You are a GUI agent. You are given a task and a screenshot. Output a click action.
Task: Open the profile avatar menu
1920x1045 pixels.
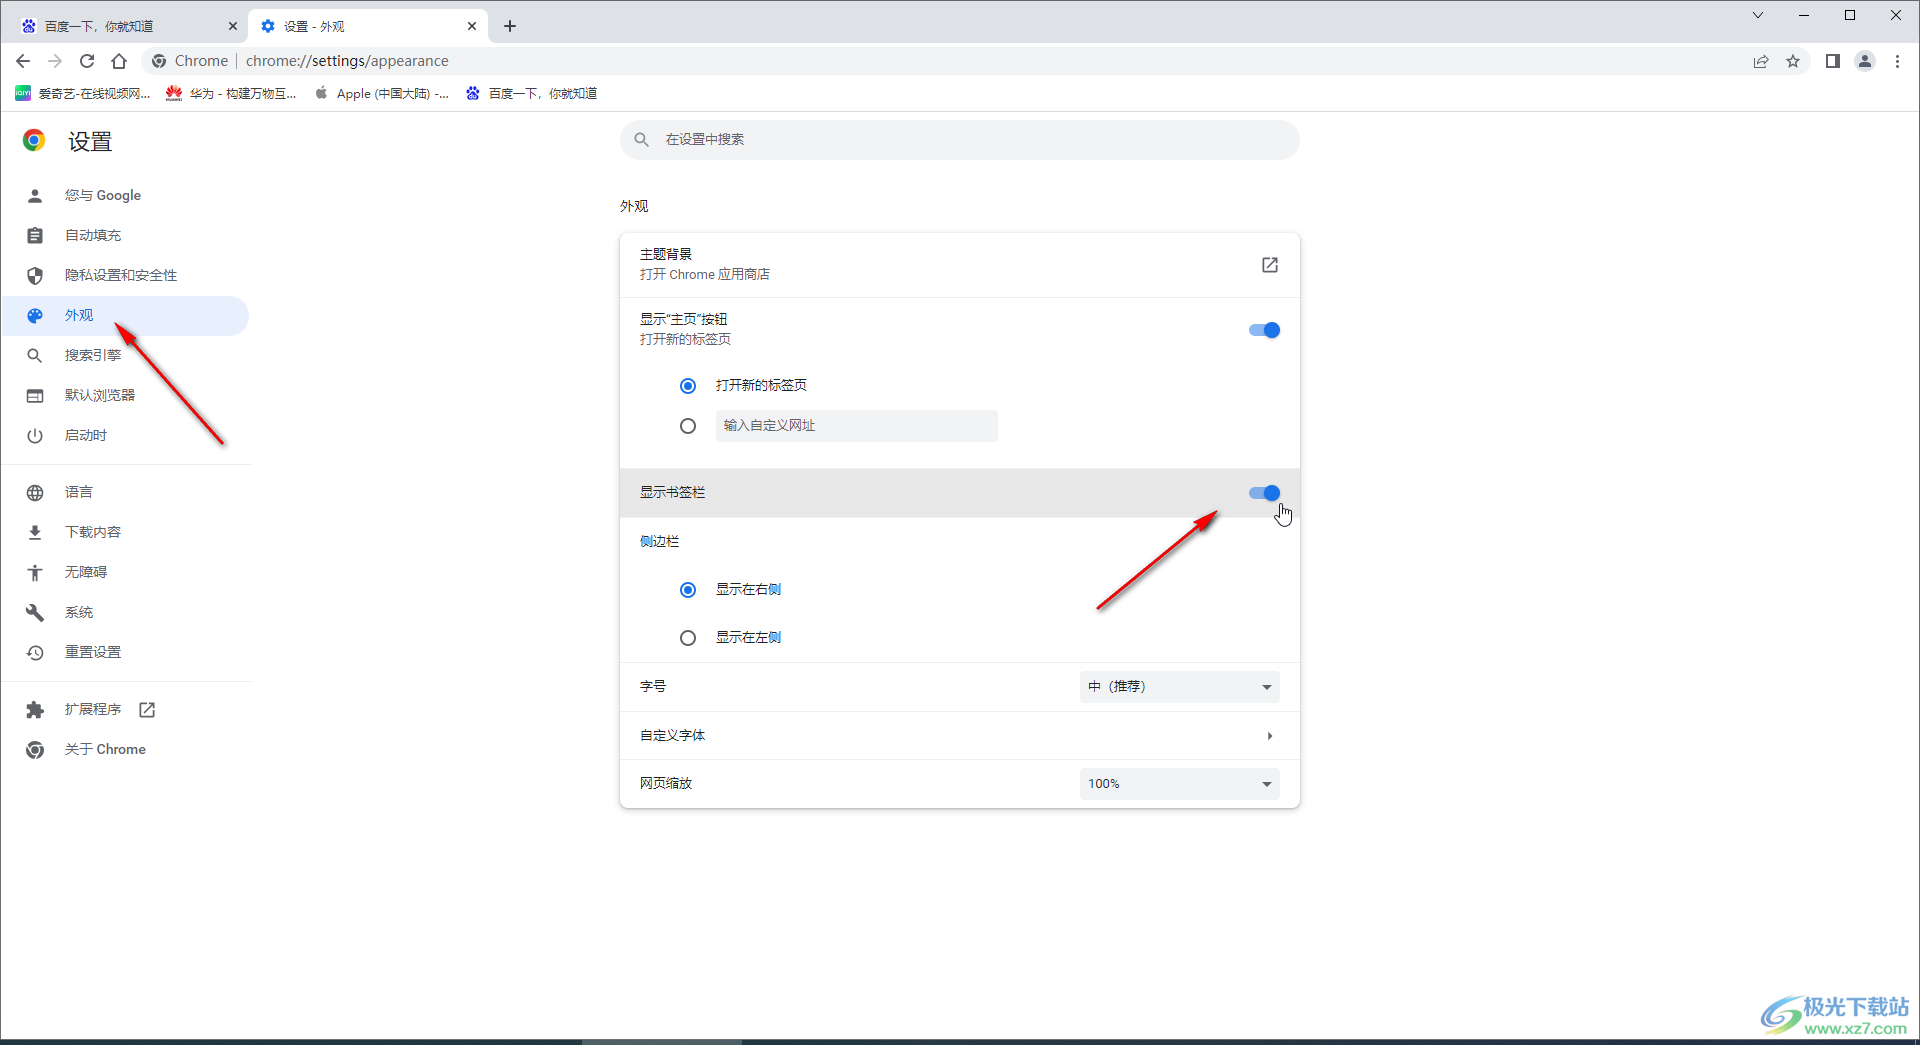click(1865, 61)
